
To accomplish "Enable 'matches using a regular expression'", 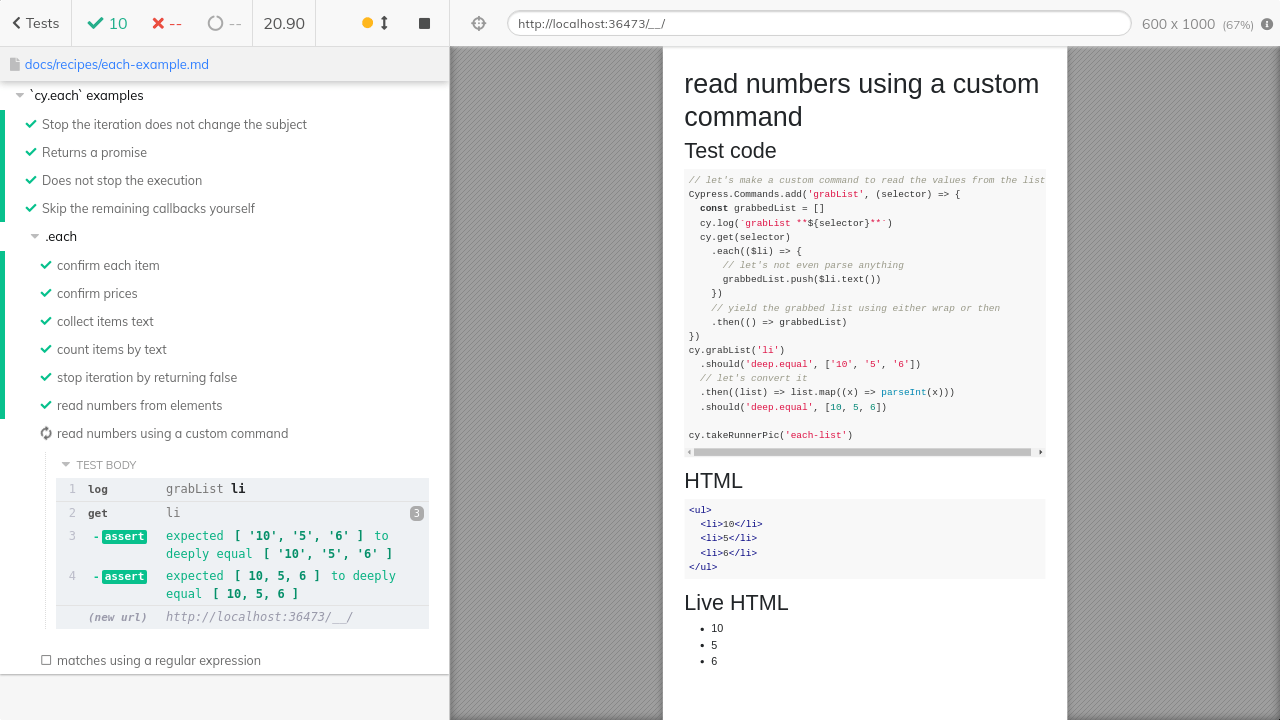I will [x=46, y=660].
